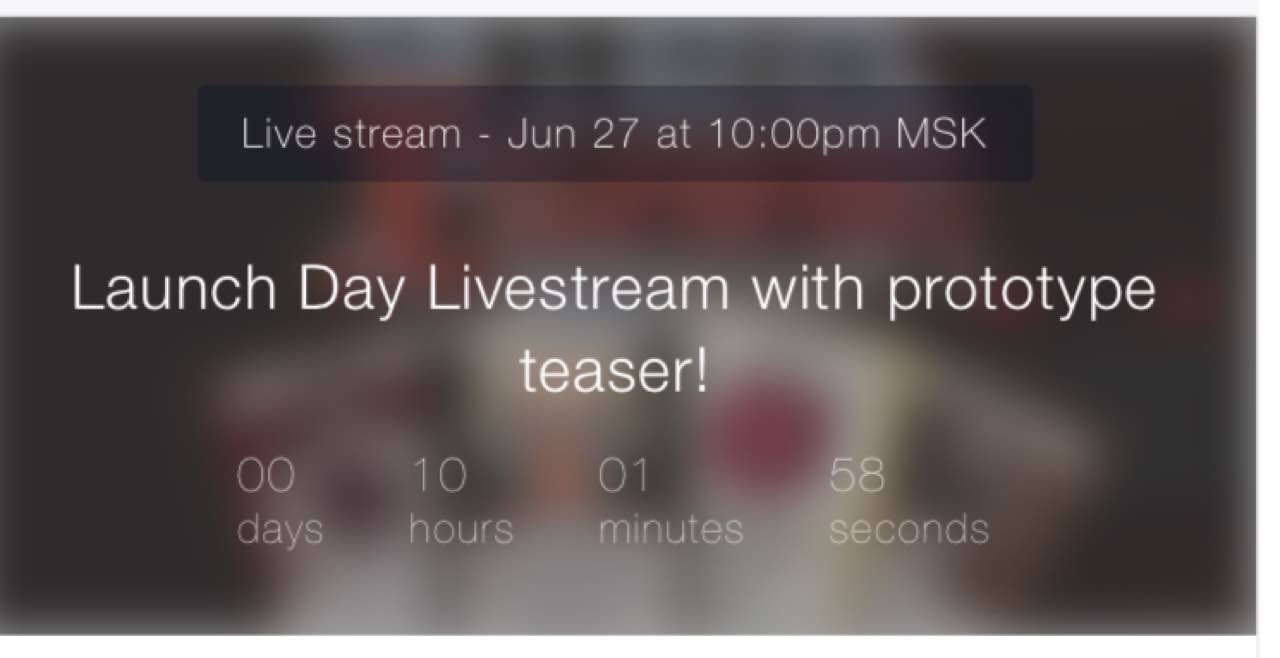Viewport: 1280px width, 658px height.
Task: Click the blurred red circle in background
Action: (768, 432)
